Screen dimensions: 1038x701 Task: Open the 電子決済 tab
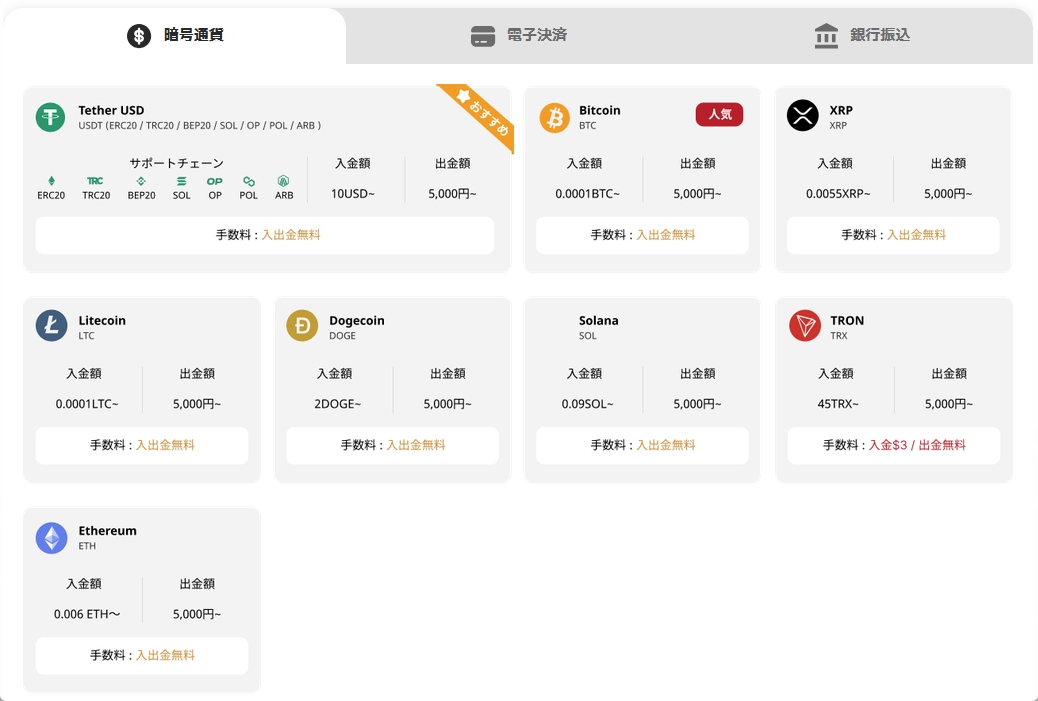[x=518, y=36]
